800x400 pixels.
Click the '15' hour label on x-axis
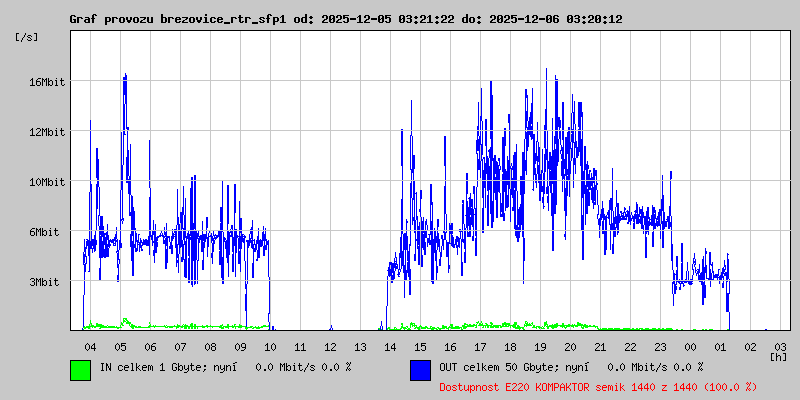click(420, 347)
